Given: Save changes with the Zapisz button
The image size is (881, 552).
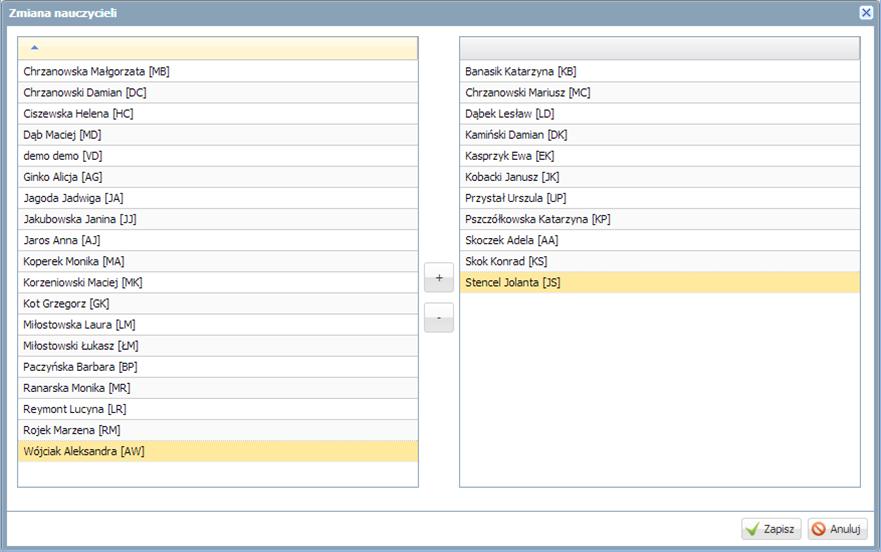Looking at the screenshot, I should 771,529.
